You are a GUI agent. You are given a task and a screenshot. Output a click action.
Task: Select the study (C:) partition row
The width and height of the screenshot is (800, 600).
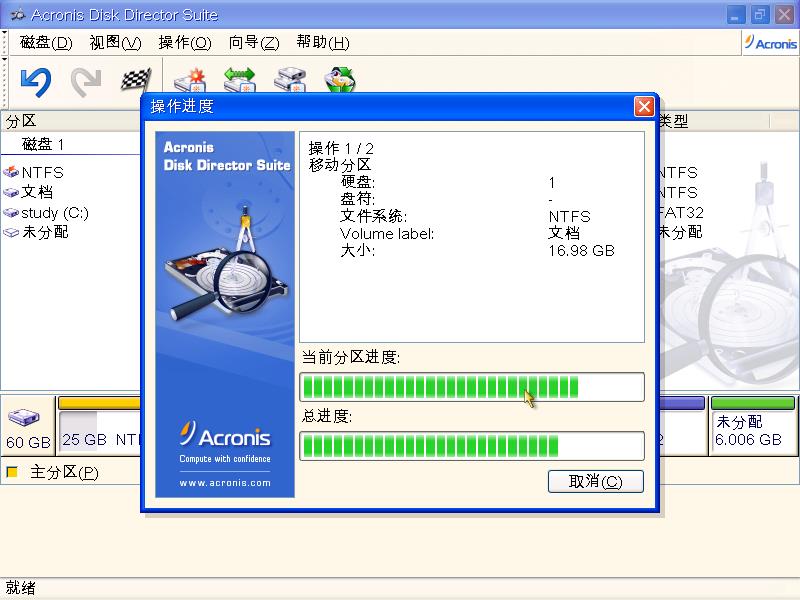click(x=70, y=212)
